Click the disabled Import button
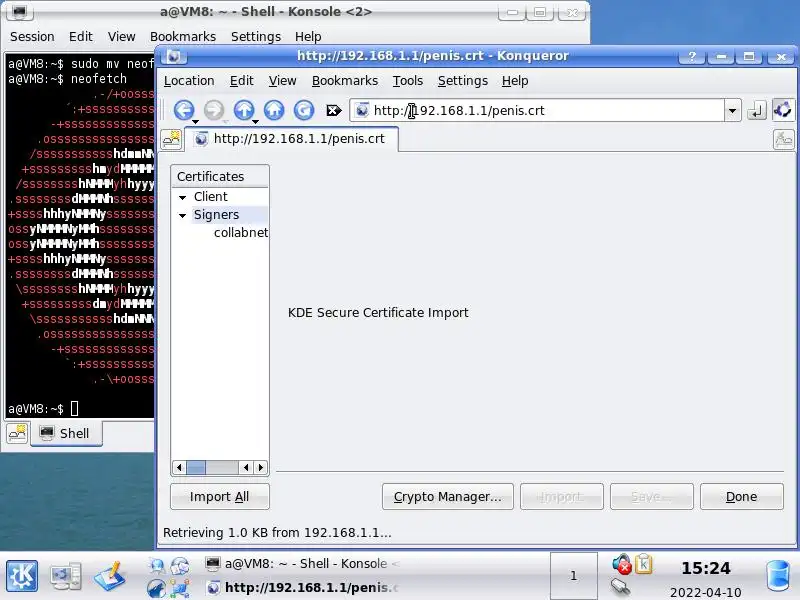Viewport: 800px width, 600px height. (x=561, y=496)
